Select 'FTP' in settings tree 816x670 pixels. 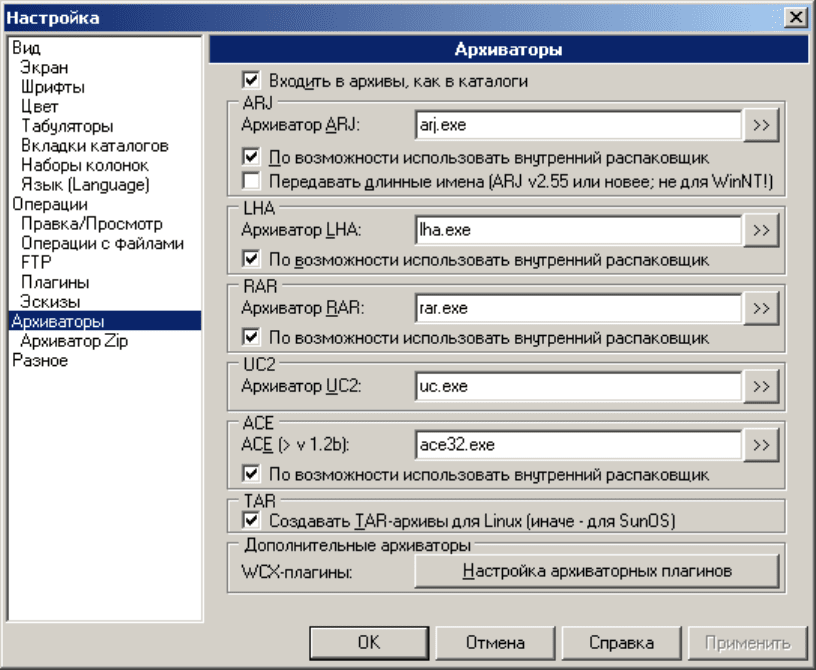[x=36, y=262]
